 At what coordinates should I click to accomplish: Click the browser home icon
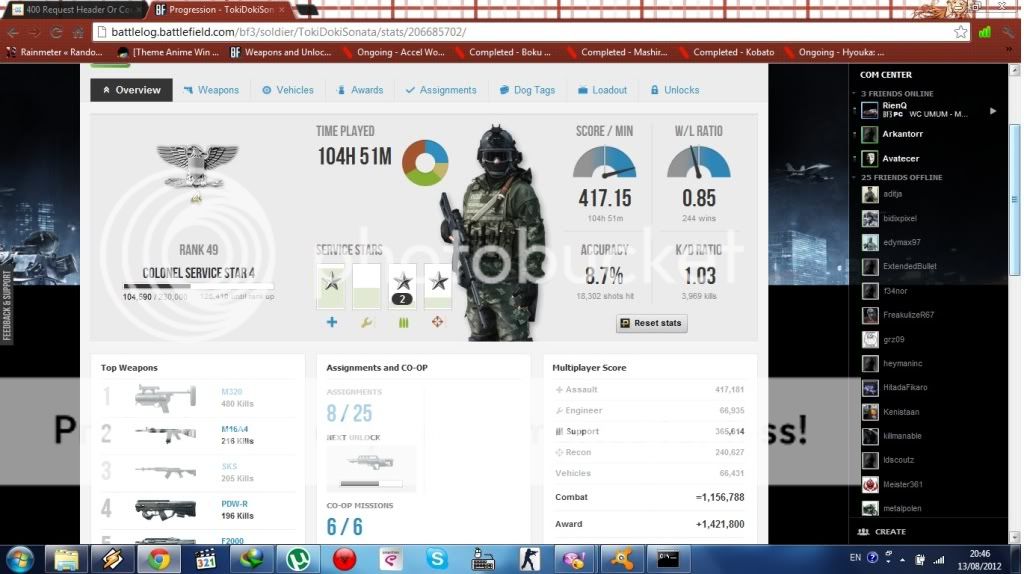pos(78,32)
